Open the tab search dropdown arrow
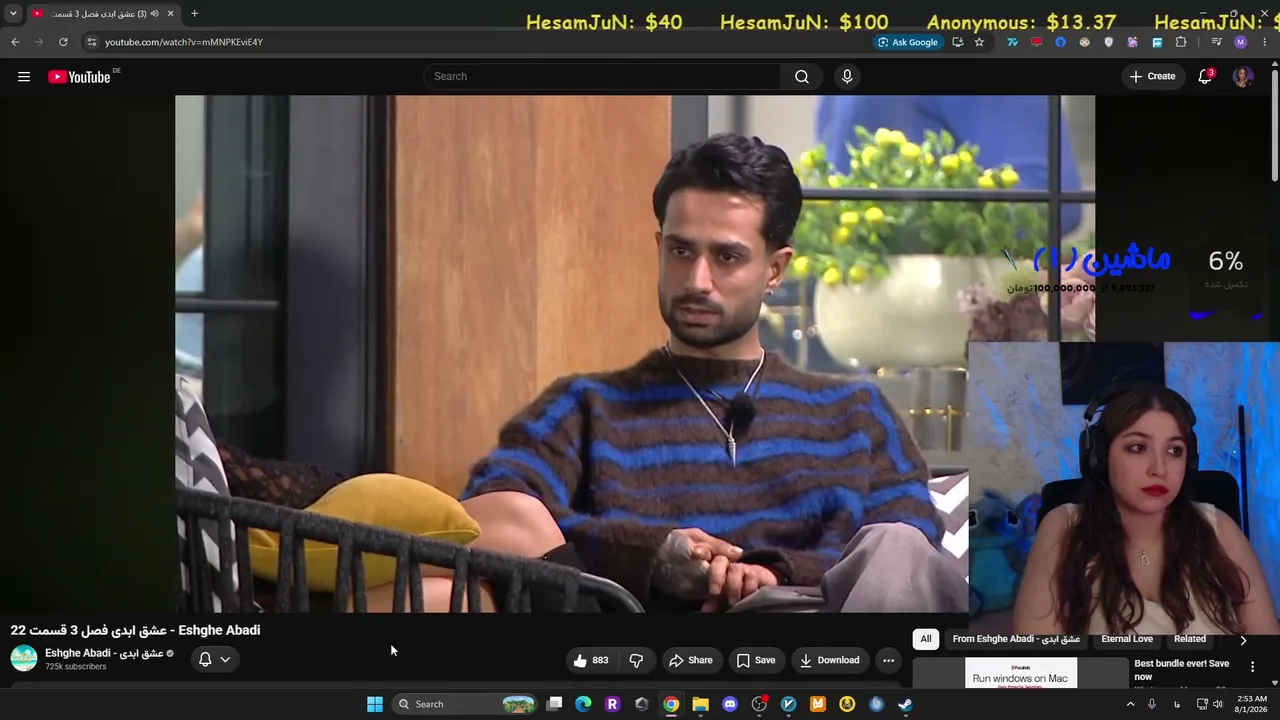Screen dimensions: 1280x720 (x=13, y=14)
